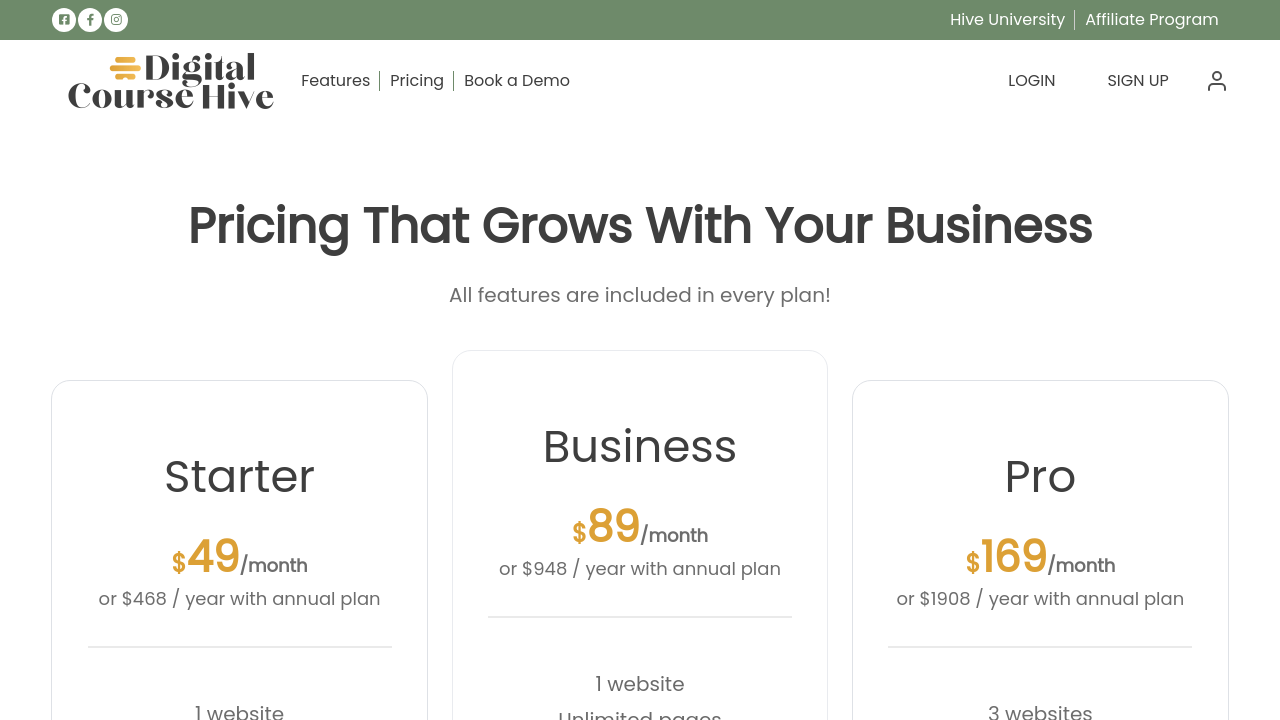Click the 'Pricing That Grows With Your Business' heading
Viewport: 1280px width, 720px height.
(640, 226)
